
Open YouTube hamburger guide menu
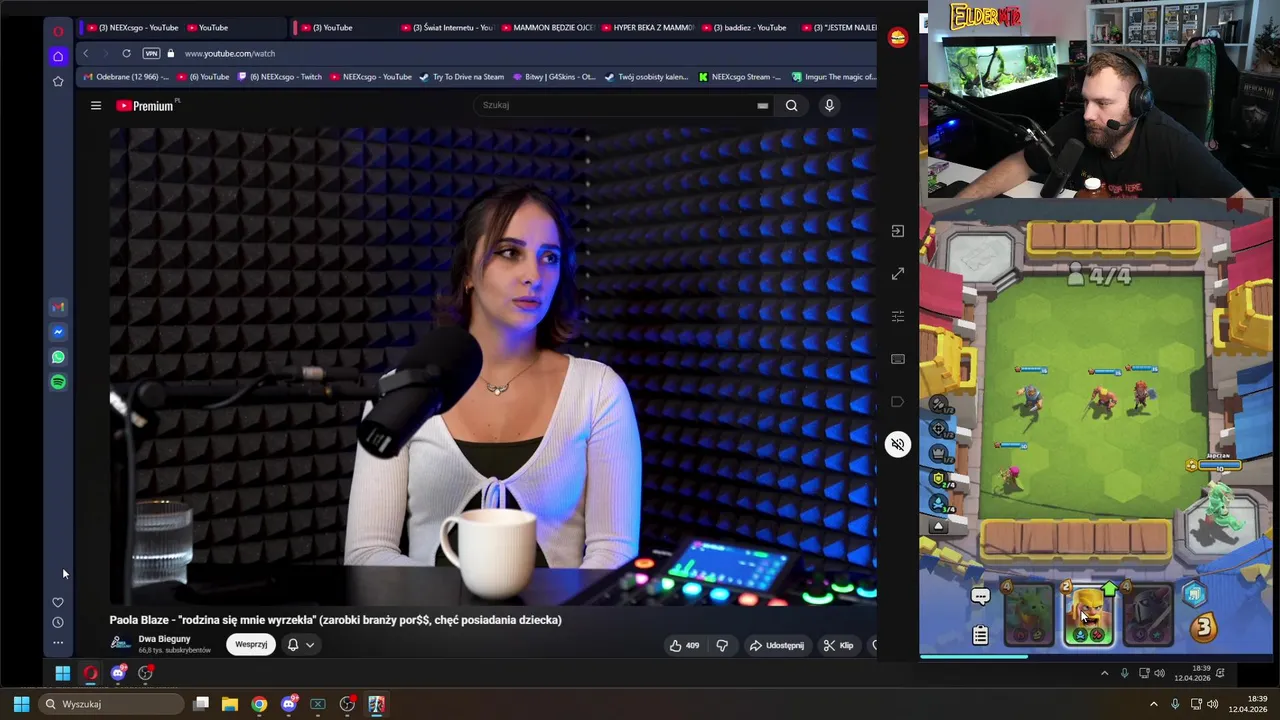(96, 105)
